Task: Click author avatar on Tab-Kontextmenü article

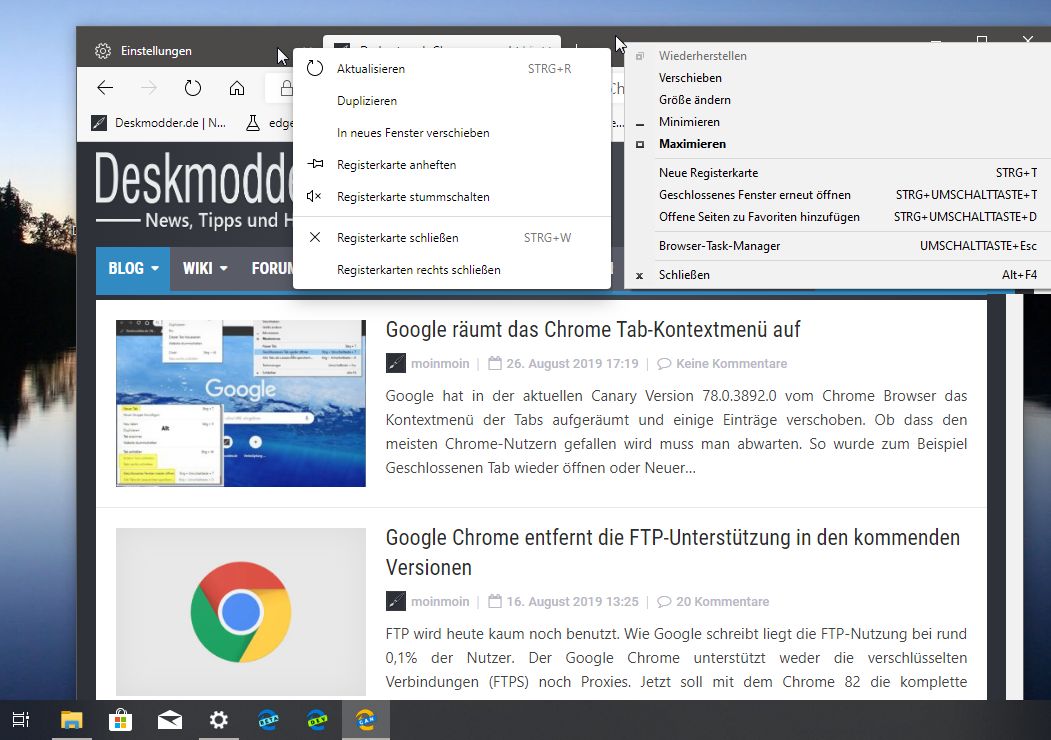Action: tap(395, 363)
